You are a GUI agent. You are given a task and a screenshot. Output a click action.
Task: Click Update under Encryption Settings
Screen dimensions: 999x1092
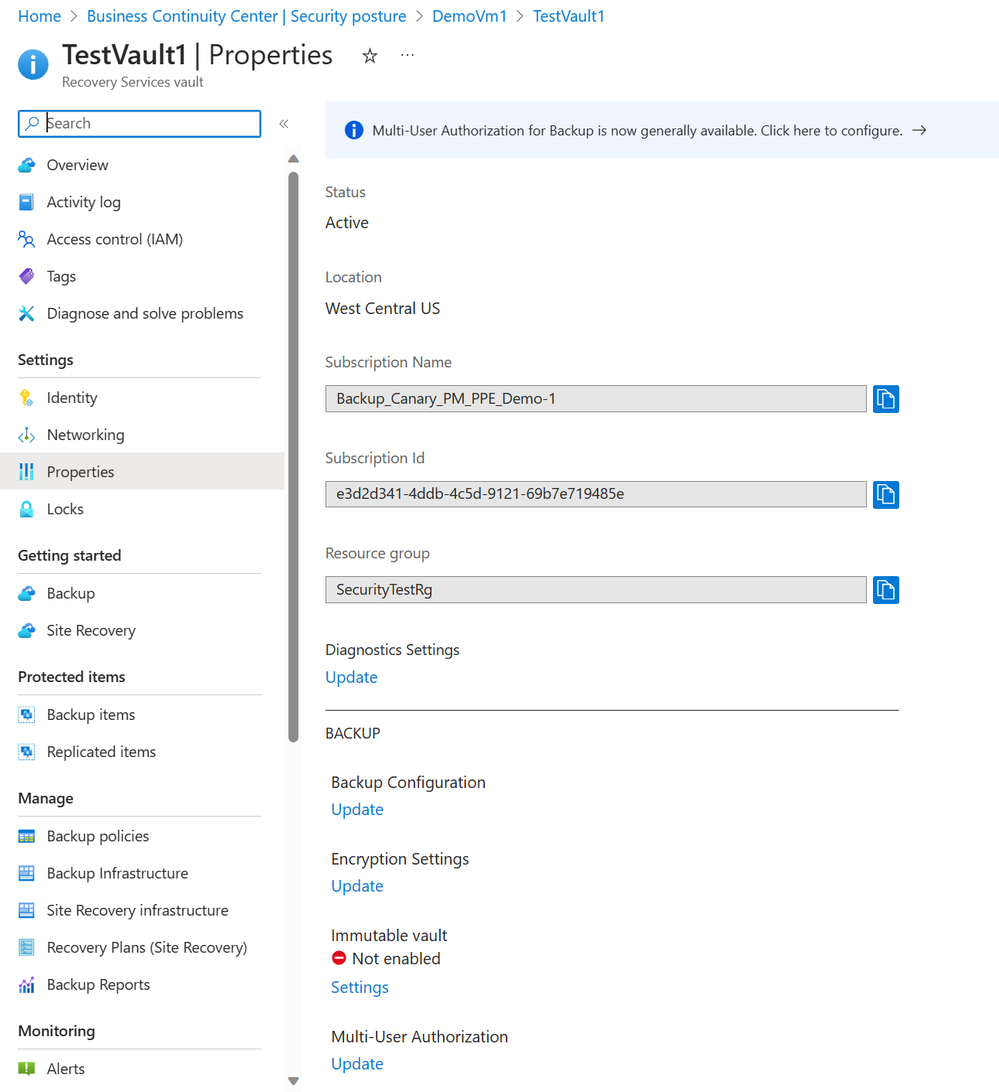click(357, 887)
